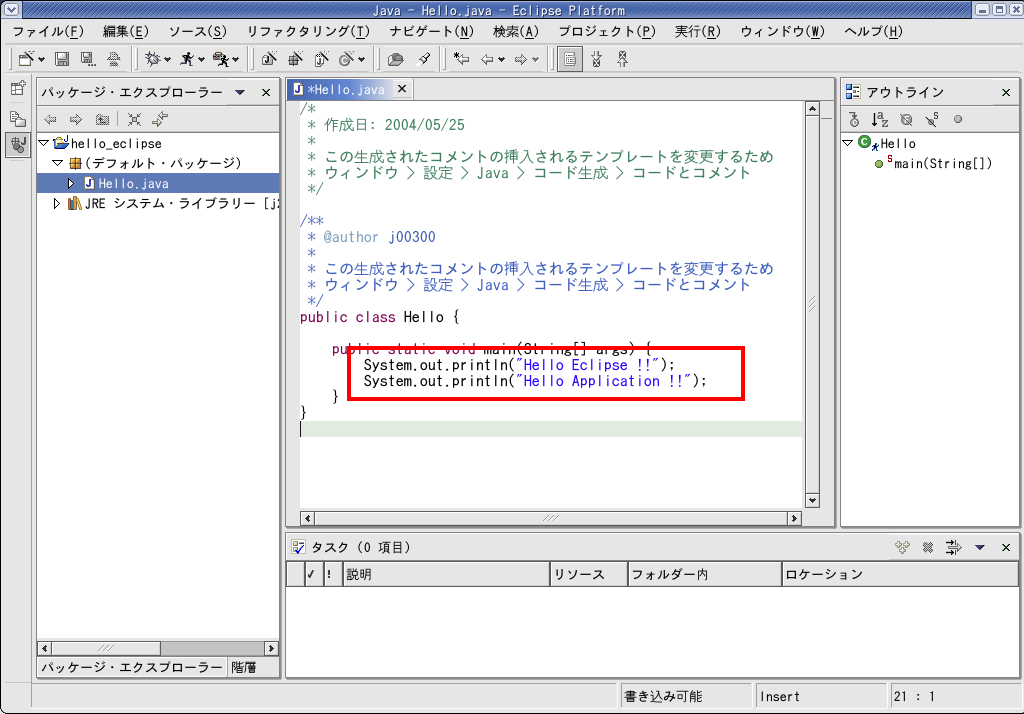
Task: Run the program with the running-man icon
Action: click(187, 59)
